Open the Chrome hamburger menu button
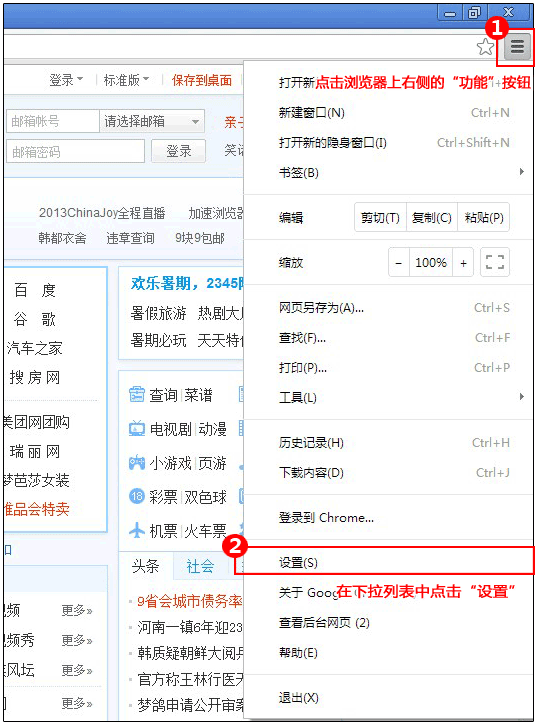 [517, 46]
